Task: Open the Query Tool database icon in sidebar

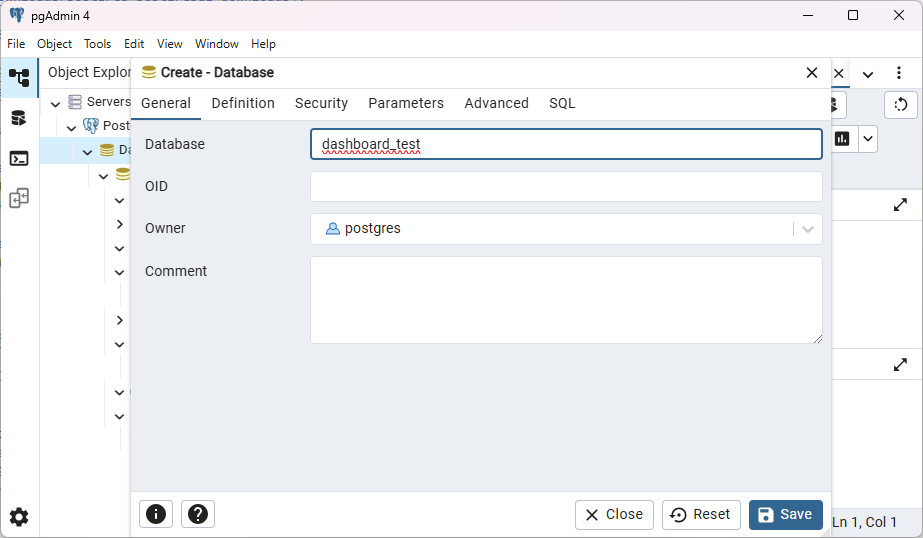Action: [x=19, y=118]
